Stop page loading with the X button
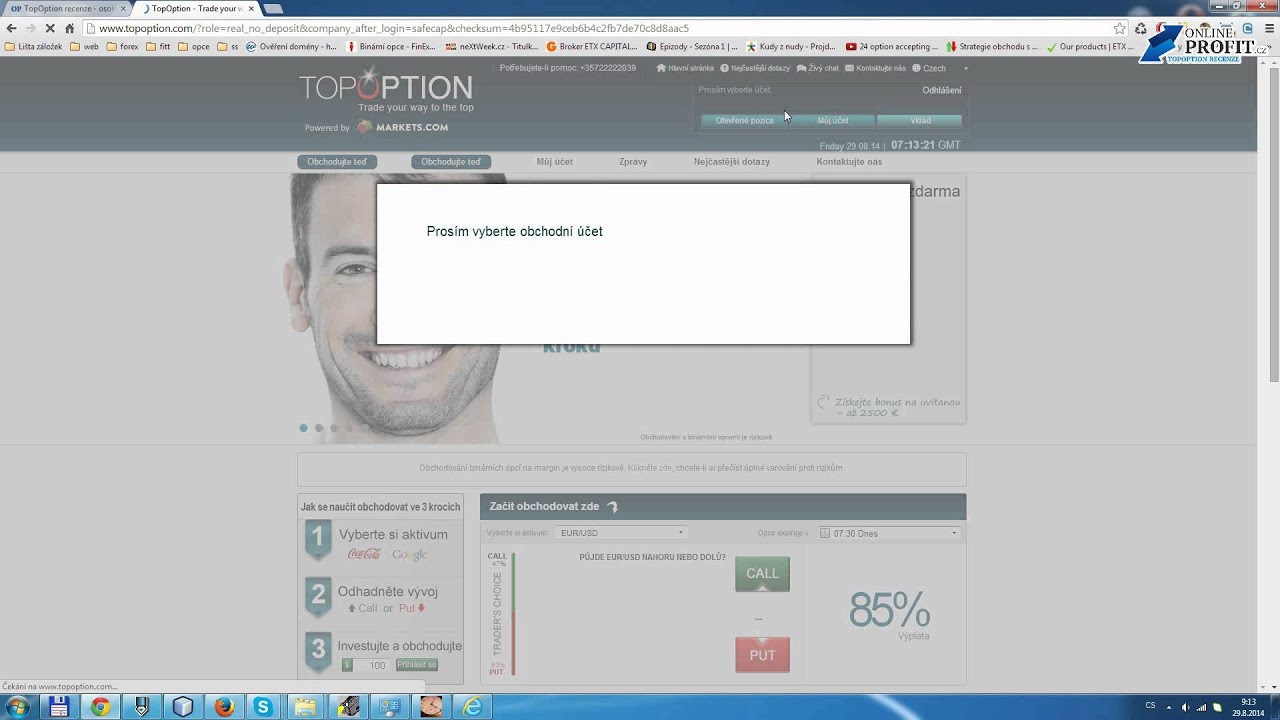 50,28
